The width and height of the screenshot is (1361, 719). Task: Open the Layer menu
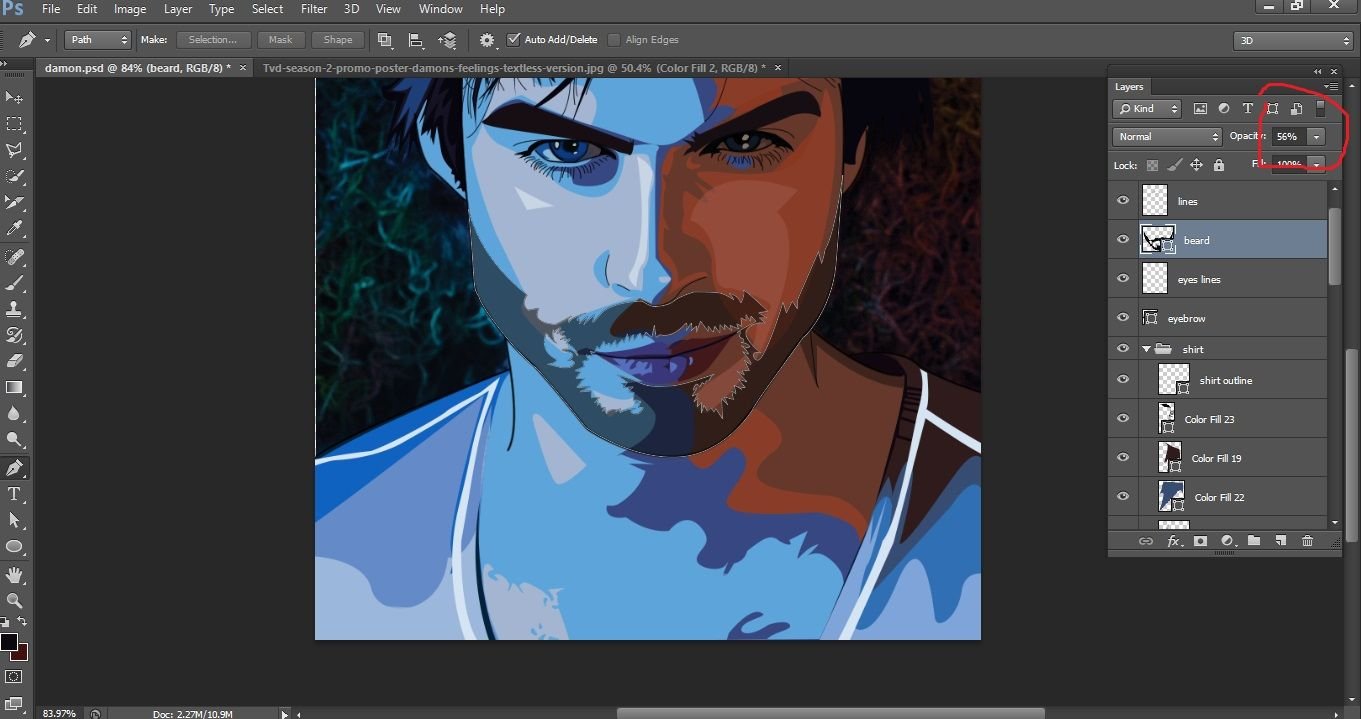point(178,9)
